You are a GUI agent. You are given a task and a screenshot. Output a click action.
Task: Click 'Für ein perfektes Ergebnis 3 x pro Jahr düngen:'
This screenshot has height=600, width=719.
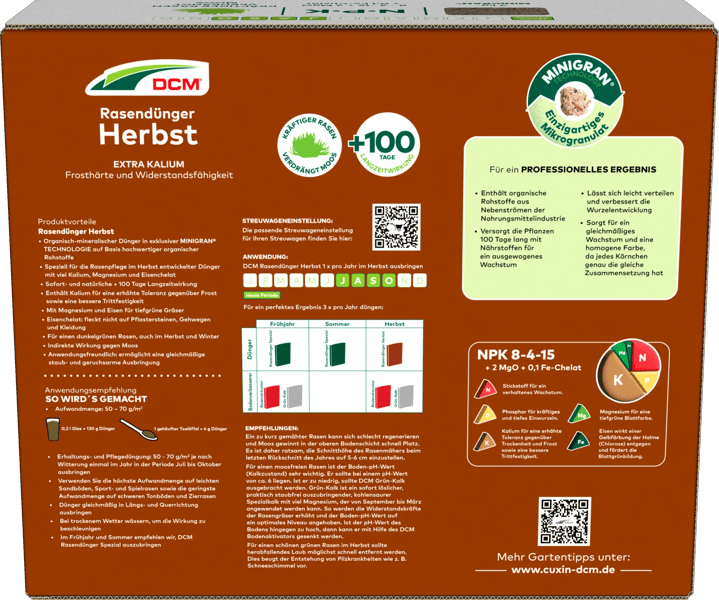pos(313,307)
